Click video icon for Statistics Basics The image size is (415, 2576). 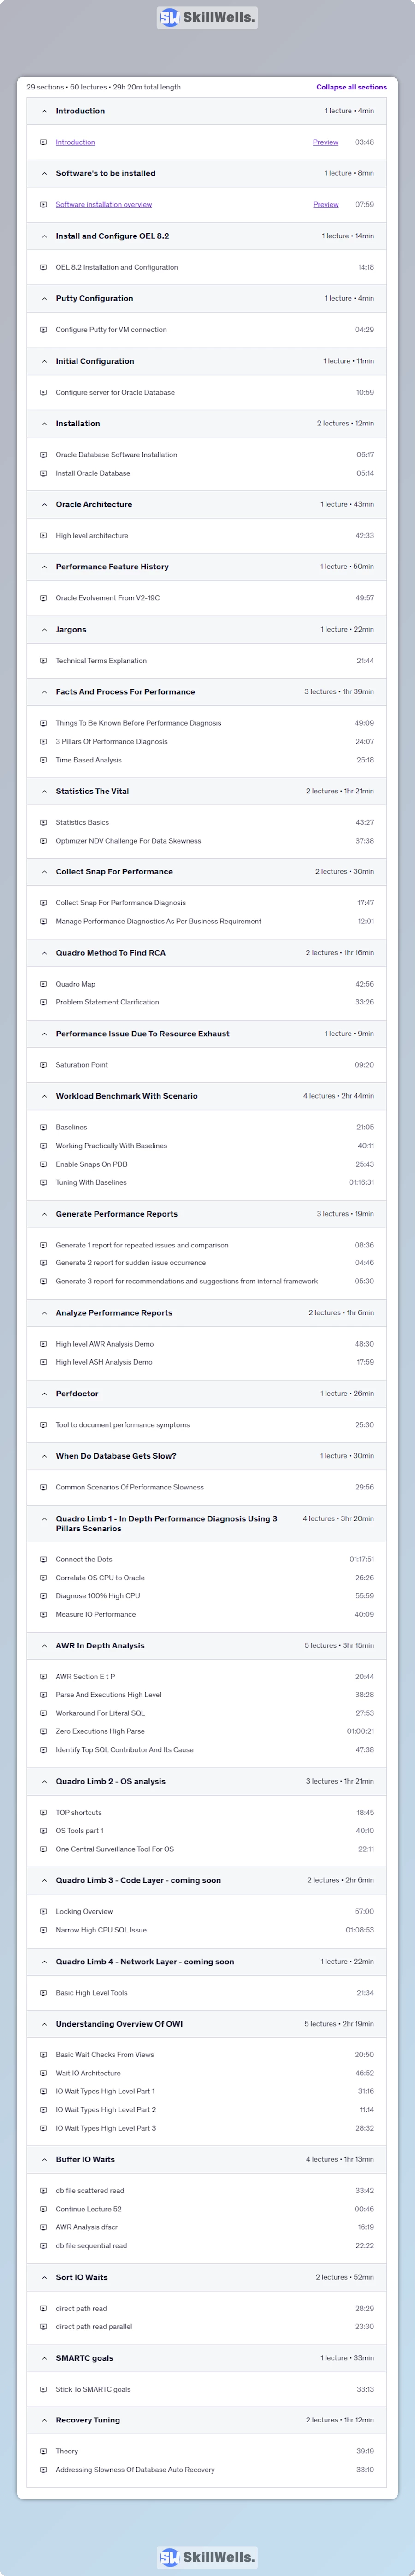(43, 822)
